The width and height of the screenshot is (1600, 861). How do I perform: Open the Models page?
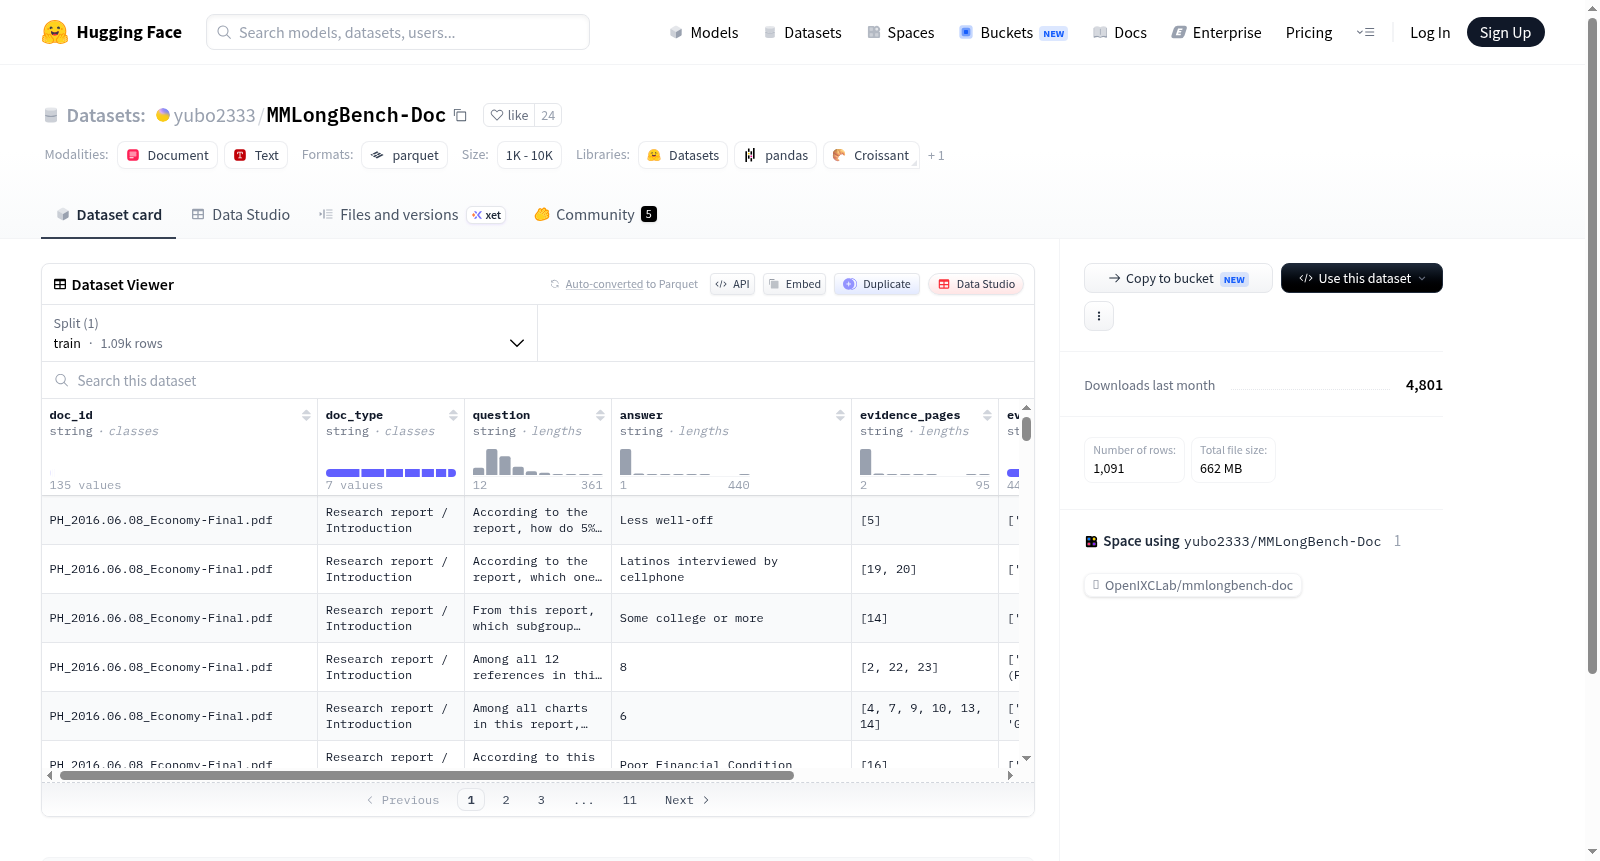[x=704, y=32]
